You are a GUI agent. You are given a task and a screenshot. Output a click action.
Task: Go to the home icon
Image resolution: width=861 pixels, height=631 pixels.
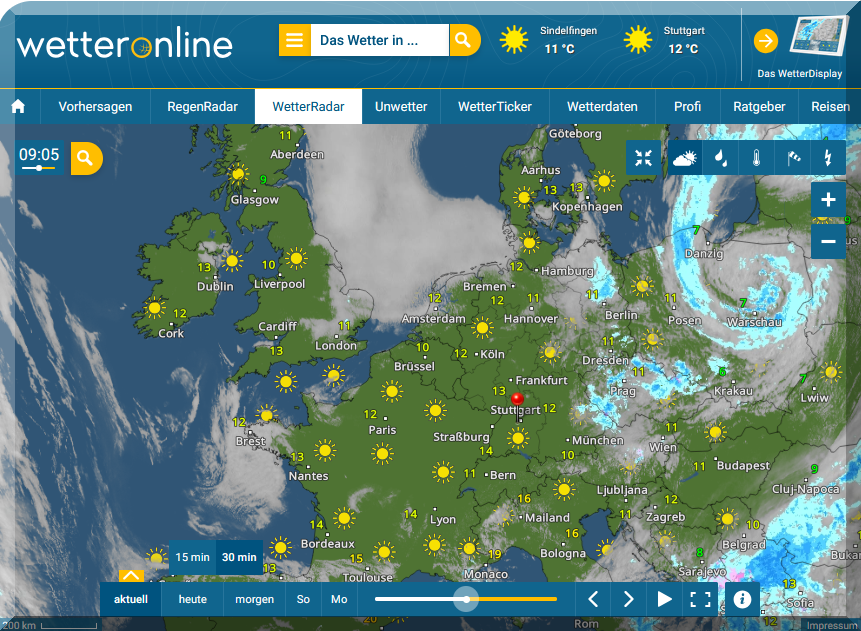pyautogui.click(x=18, y=107)
